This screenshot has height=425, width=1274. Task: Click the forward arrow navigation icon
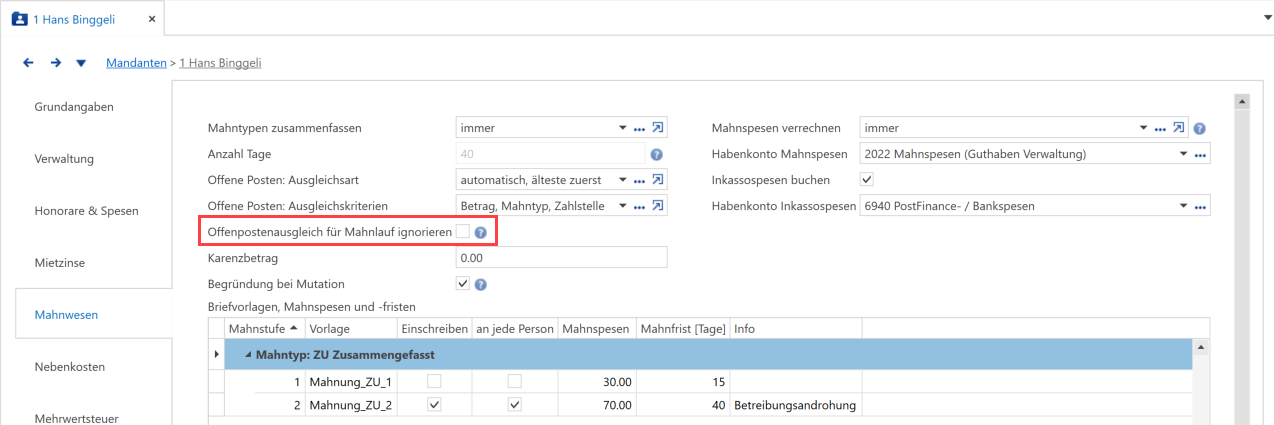[x=55, y=63]
